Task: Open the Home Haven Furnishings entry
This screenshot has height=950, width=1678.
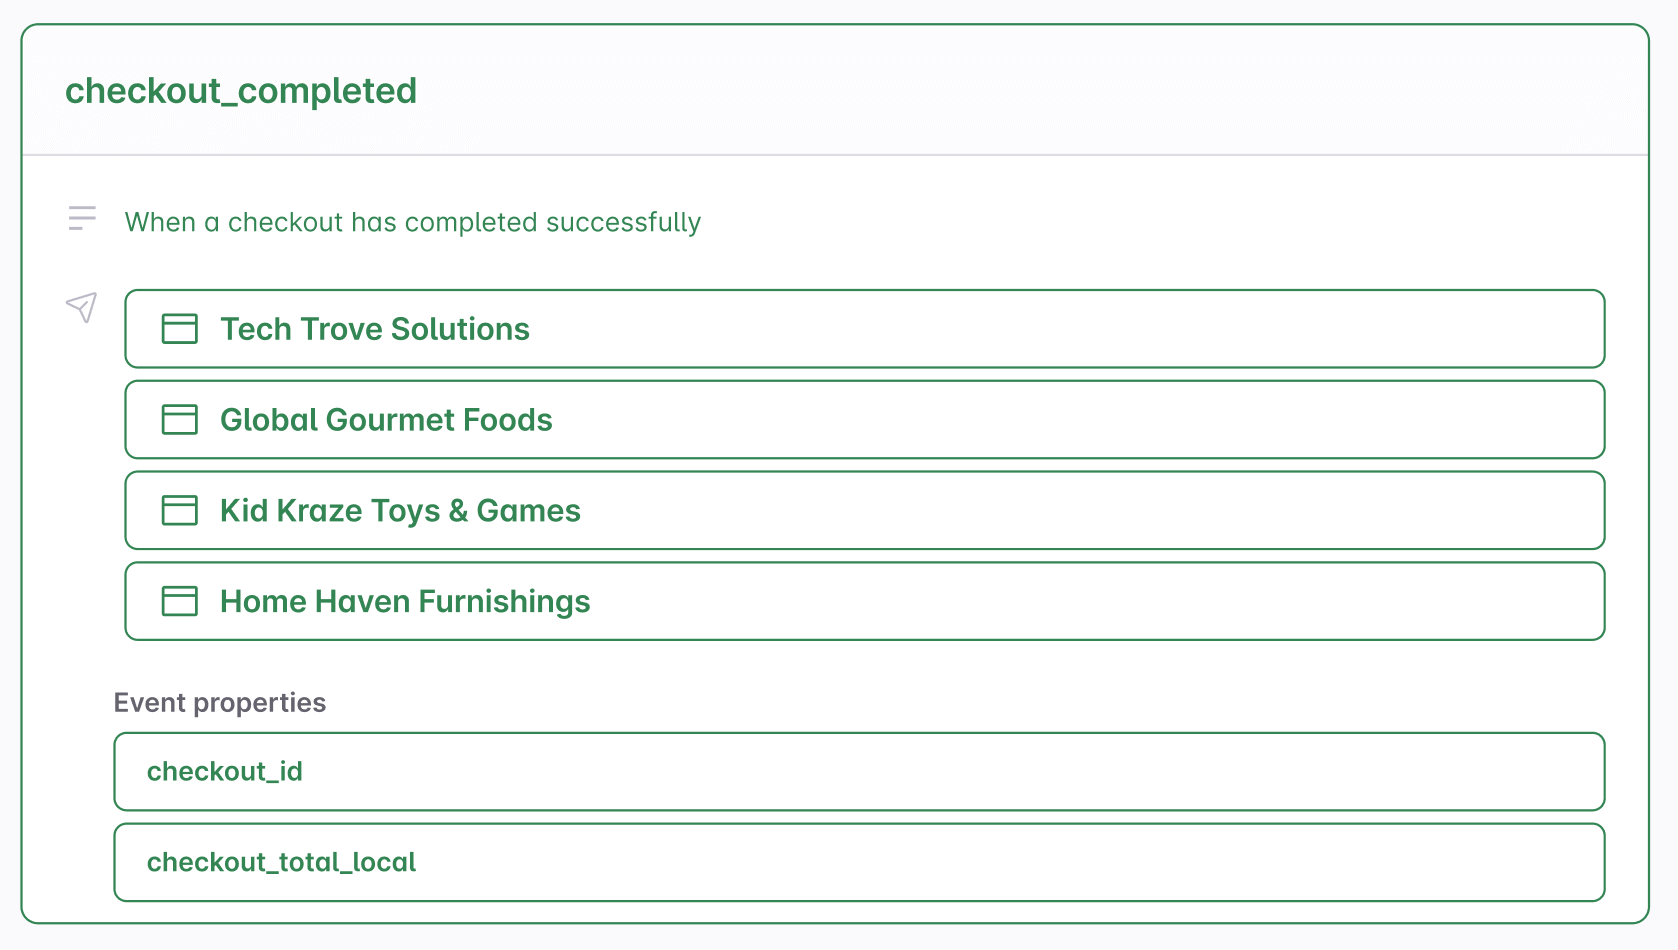Action: coord(864,601)
